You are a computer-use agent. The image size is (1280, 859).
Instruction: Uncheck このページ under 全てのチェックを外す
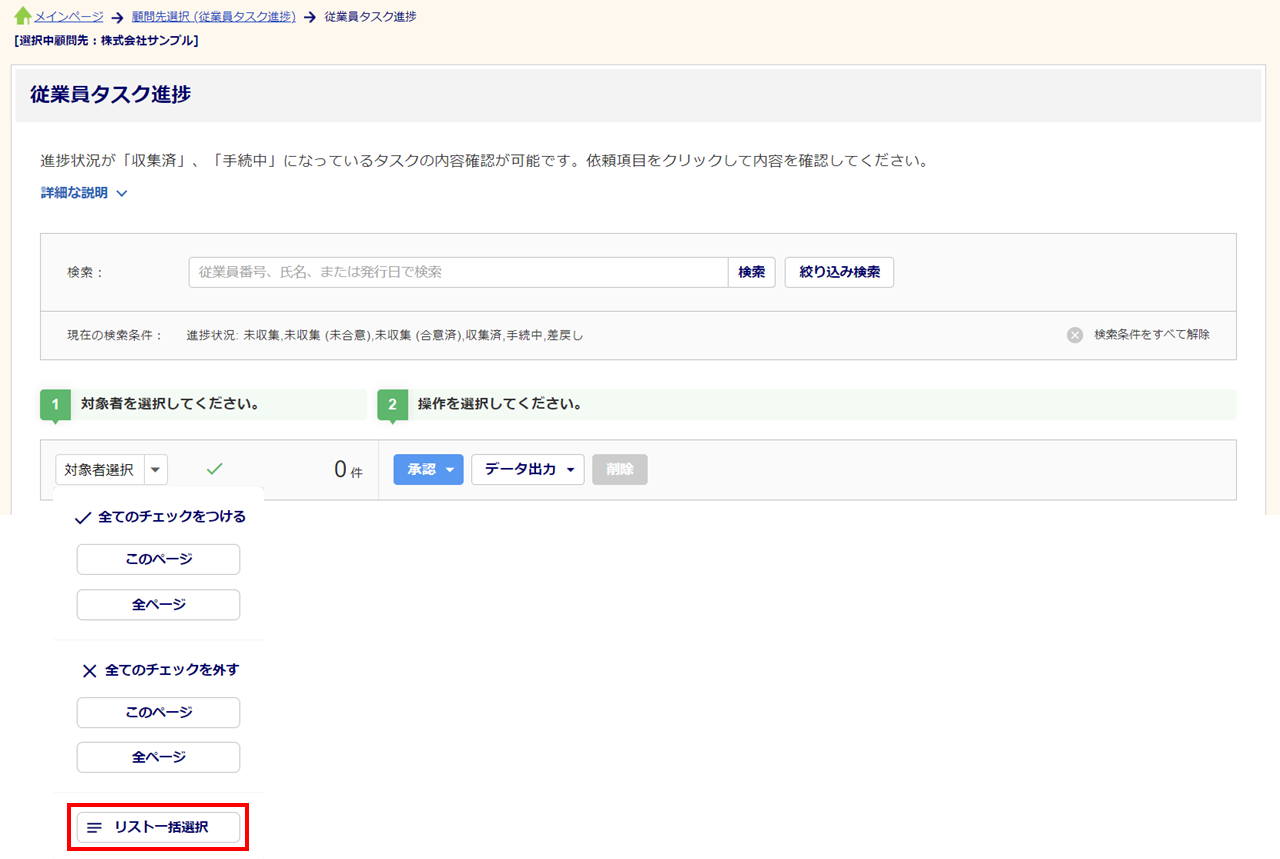[x=158, y=713]
